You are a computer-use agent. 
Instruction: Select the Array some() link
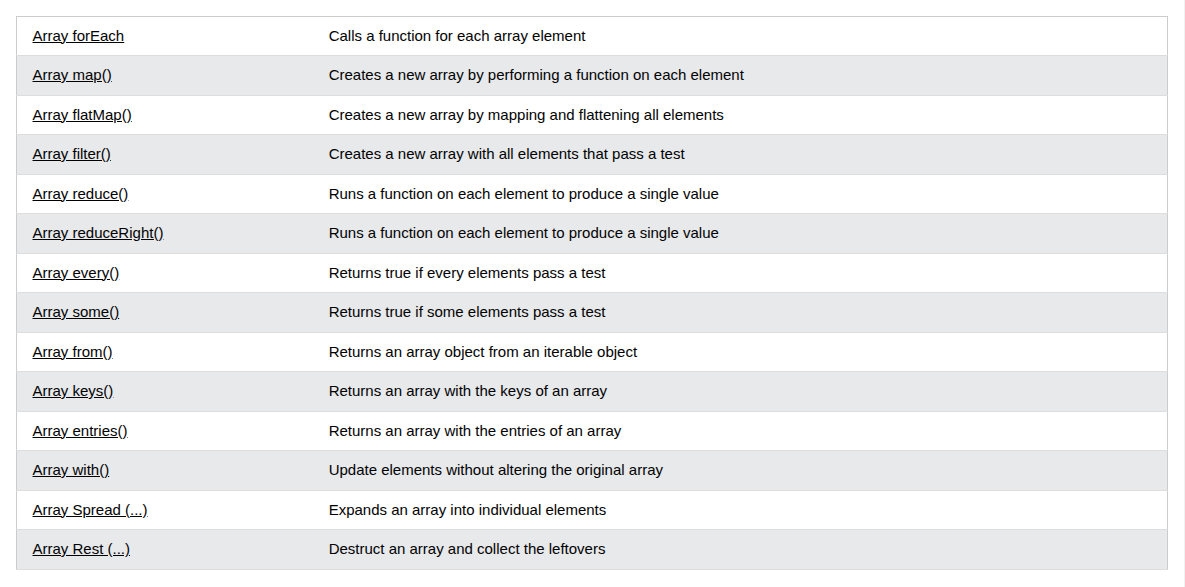coord(75,311)
